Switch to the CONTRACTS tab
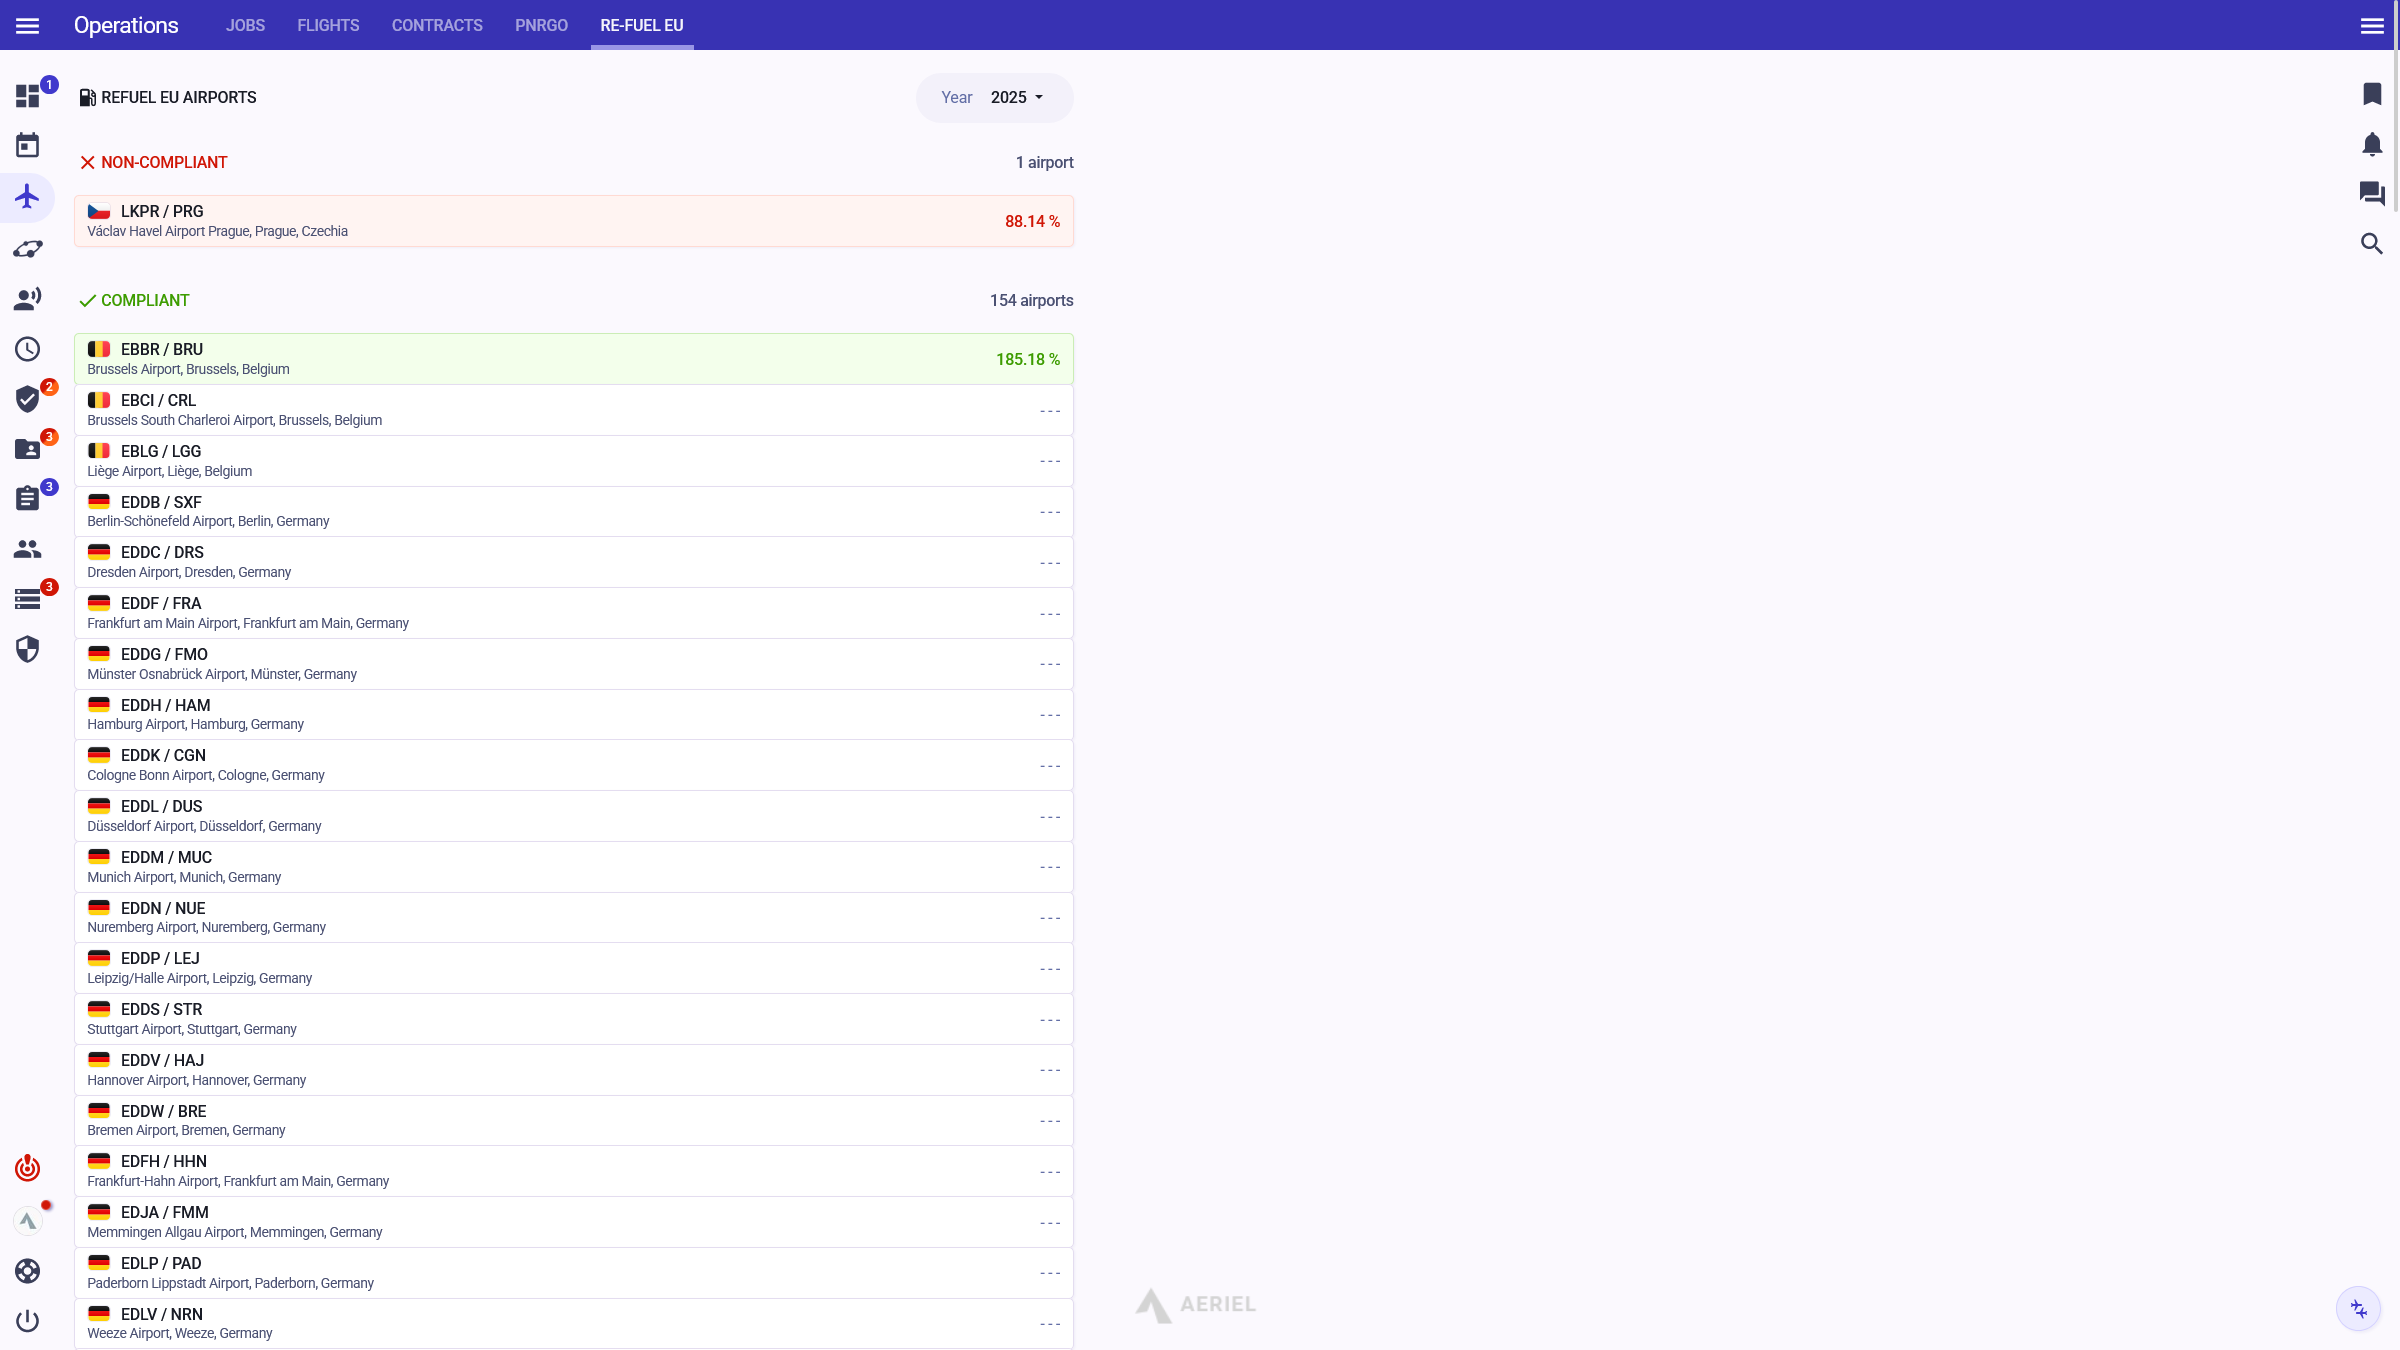The height and width of the screenshot is (1350, 2400). point(437,25)
